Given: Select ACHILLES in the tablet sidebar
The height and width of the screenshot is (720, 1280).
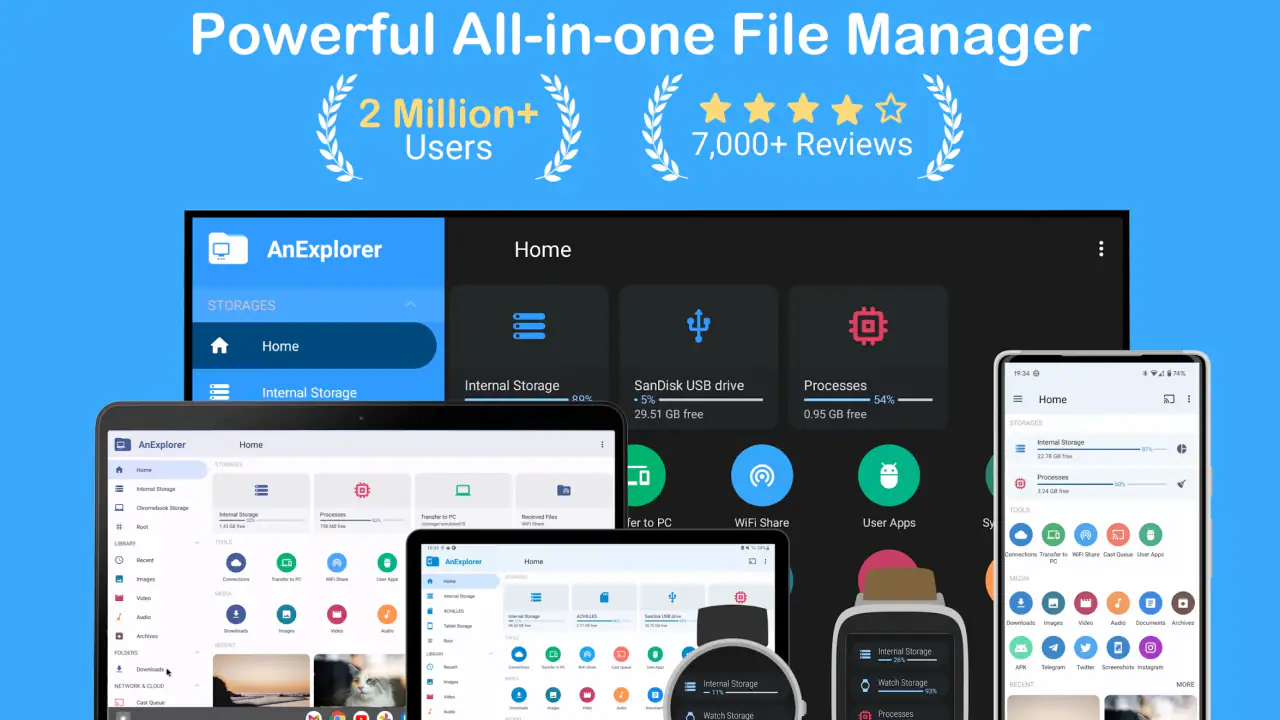Looking at the screenshot, I should click(x=462, y=611).
